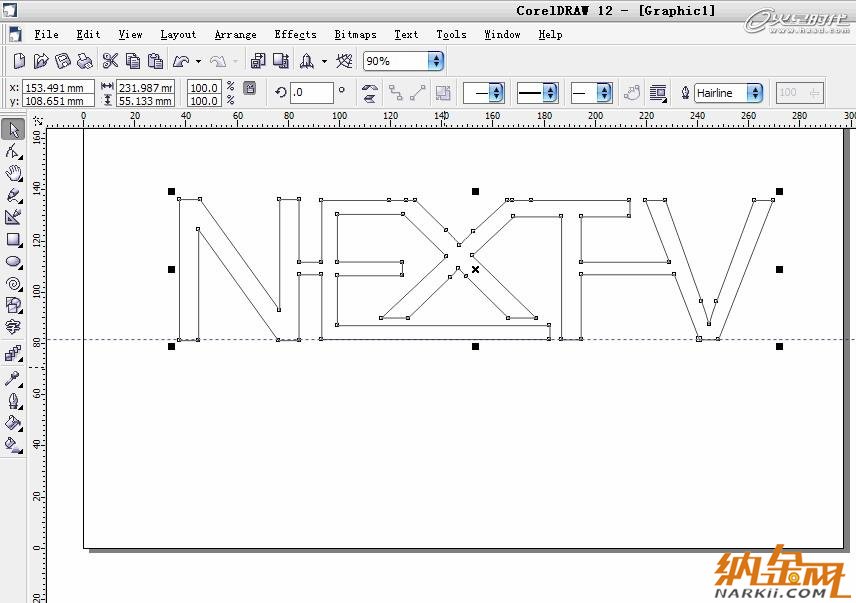Click the object width field 231.987
Viewport: 856px width, 603px height.
145,87
